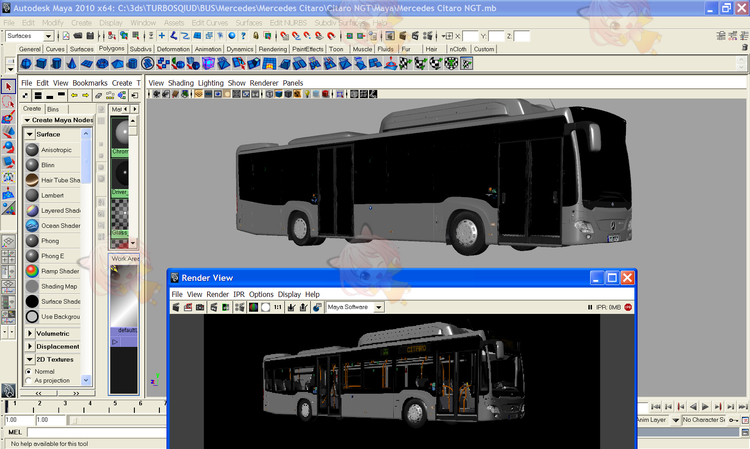The height and width of the screenshot is (449, 750).
Task: Jump to the start of the playback range
Action: 656,406
